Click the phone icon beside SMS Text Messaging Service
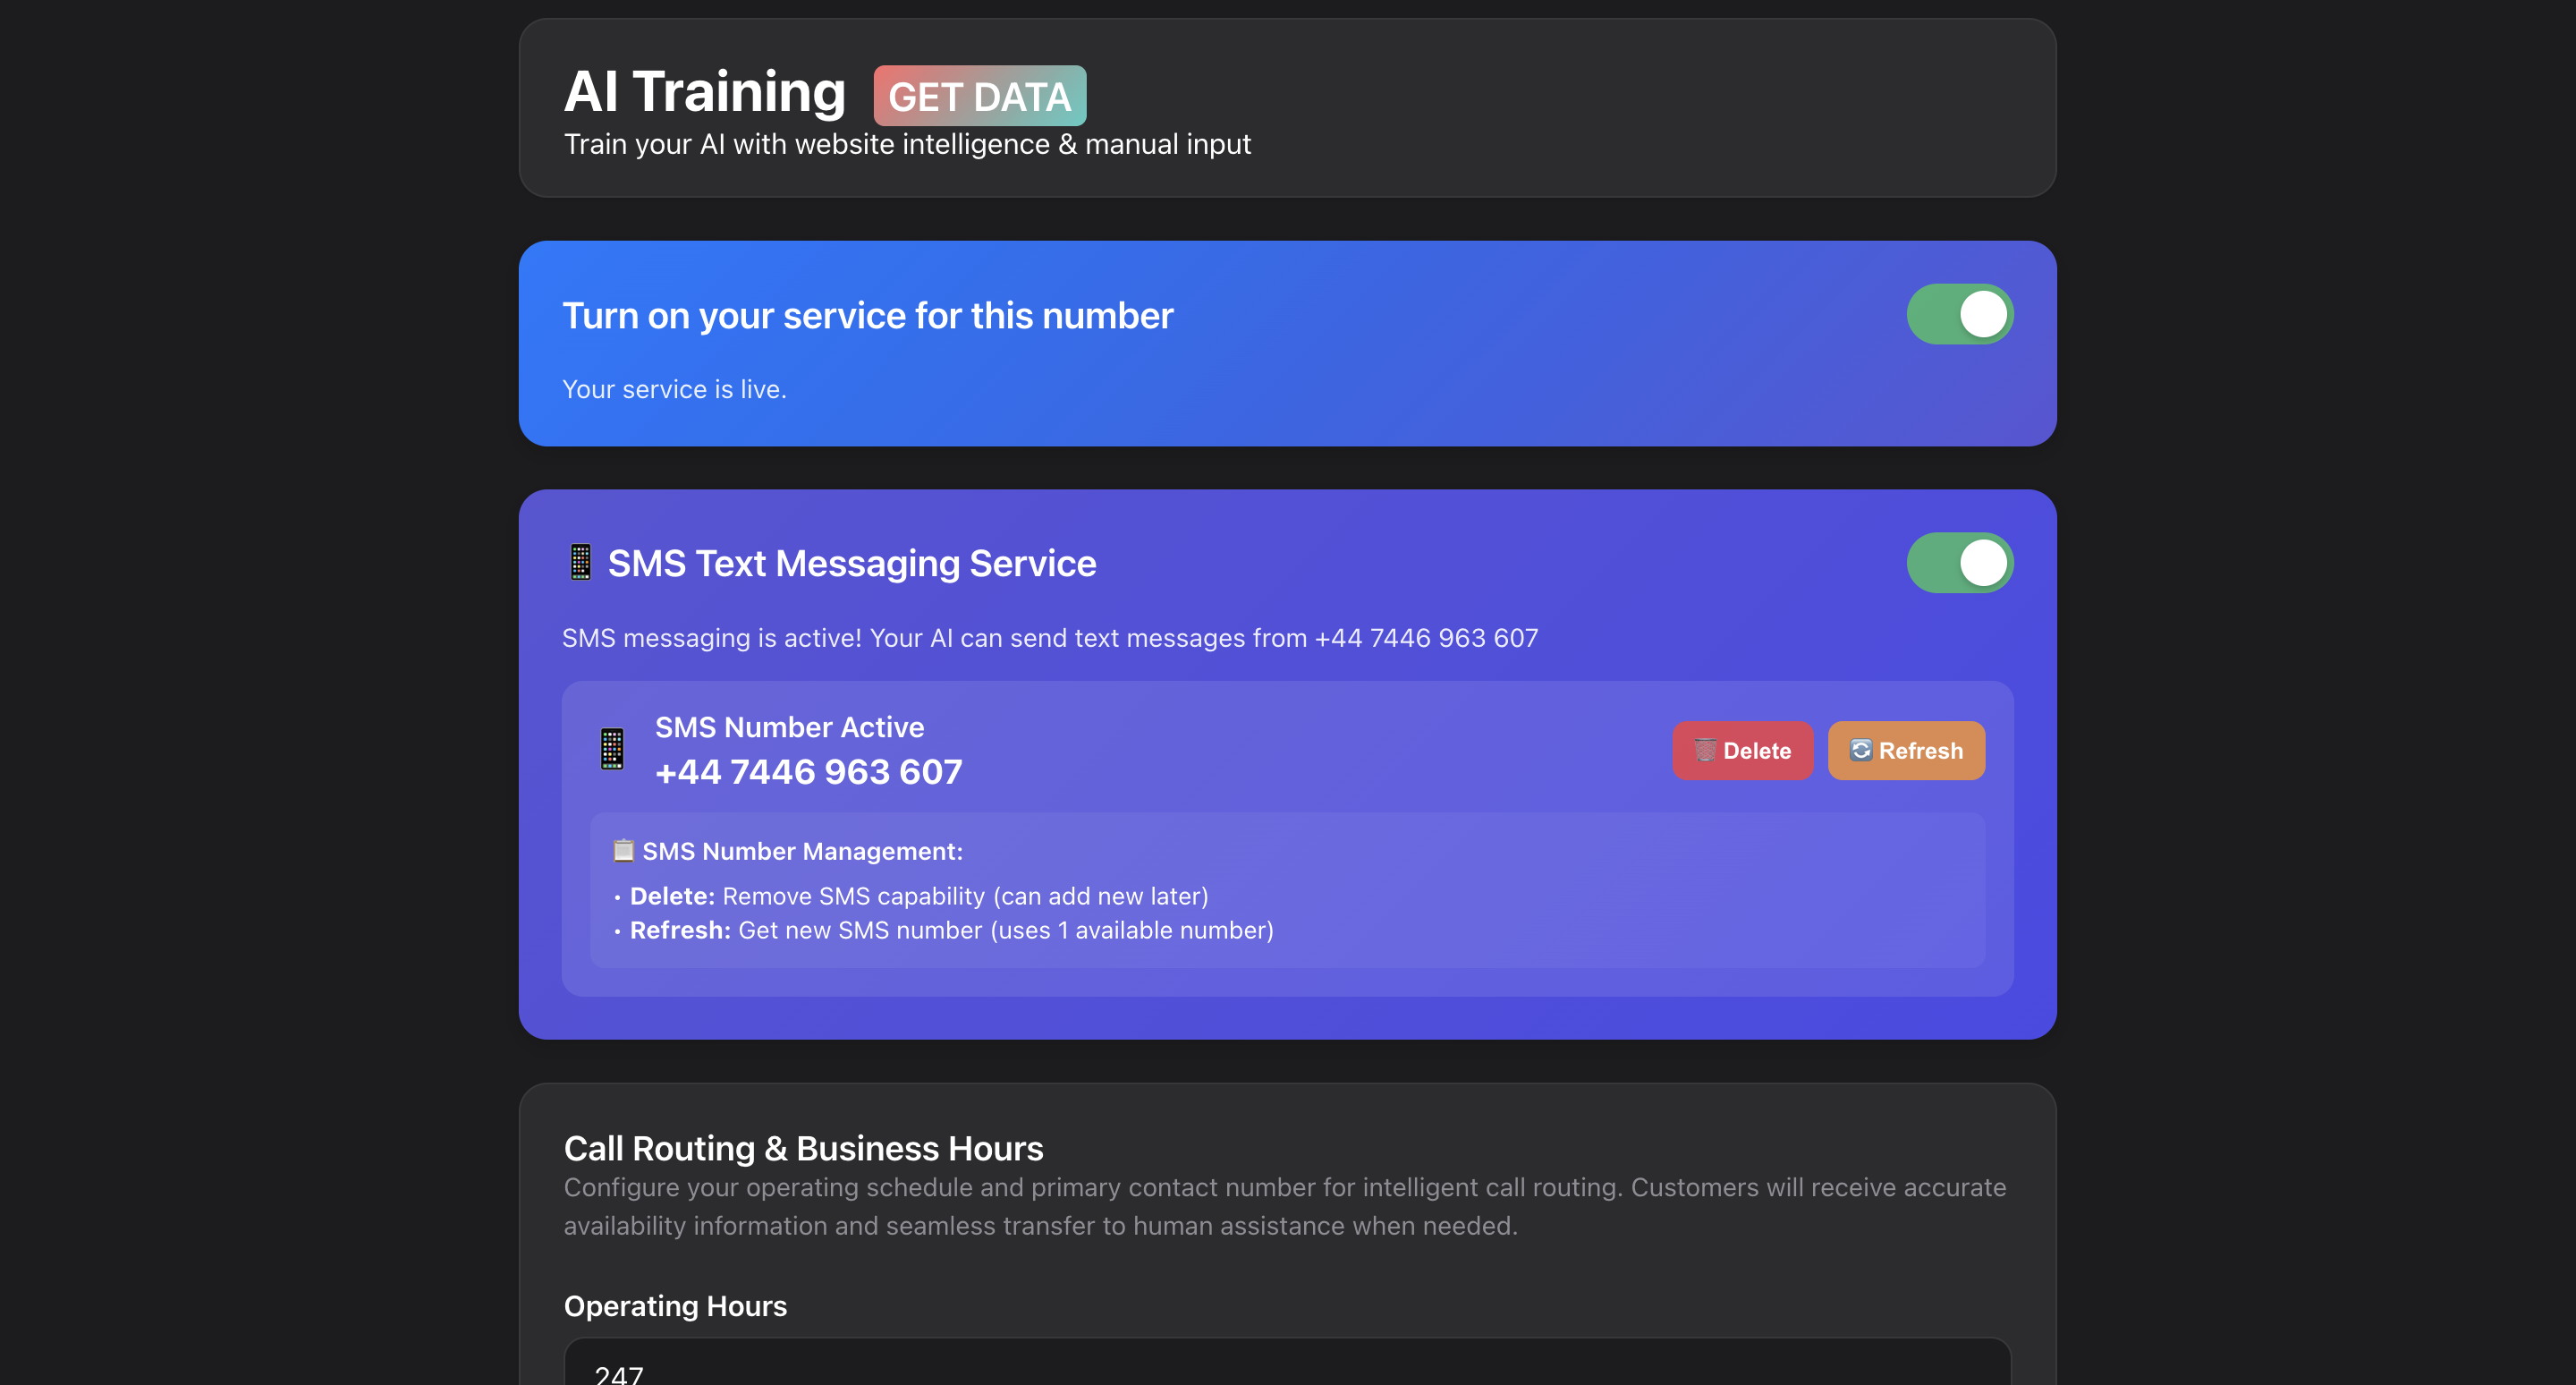This screenshot has height=1385, width=2576. pos(580,563)
